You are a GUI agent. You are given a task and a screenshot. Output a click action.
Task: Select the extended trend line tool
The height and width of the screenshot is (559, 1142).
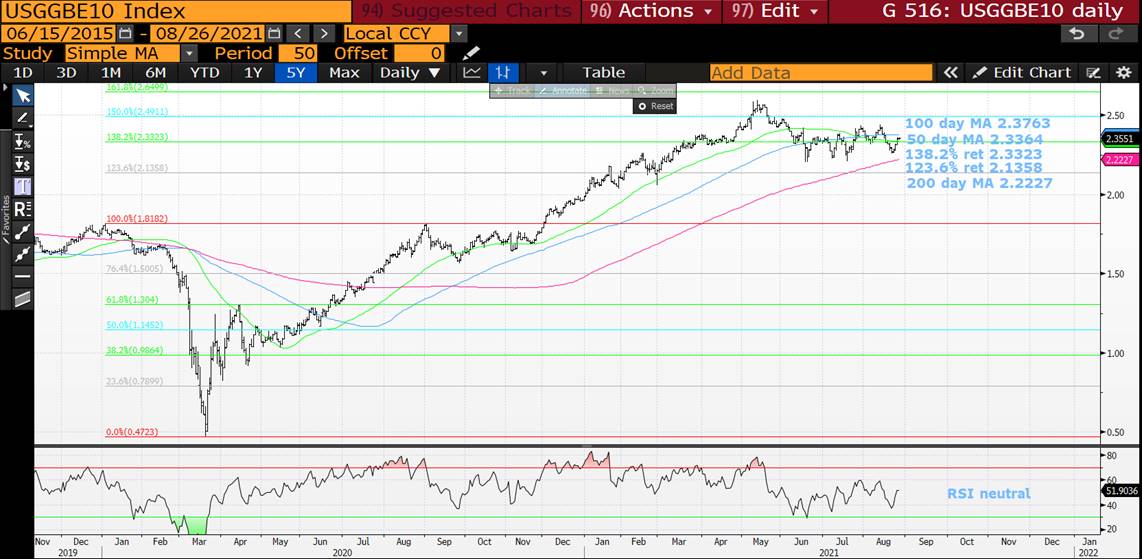23,254
